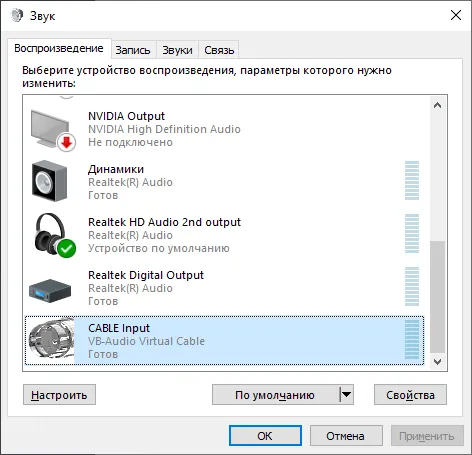Image resolution: width=472 pixels, height=455 pixels.
Task: Click the Динамики speaker icon
Action: (49, 181)
